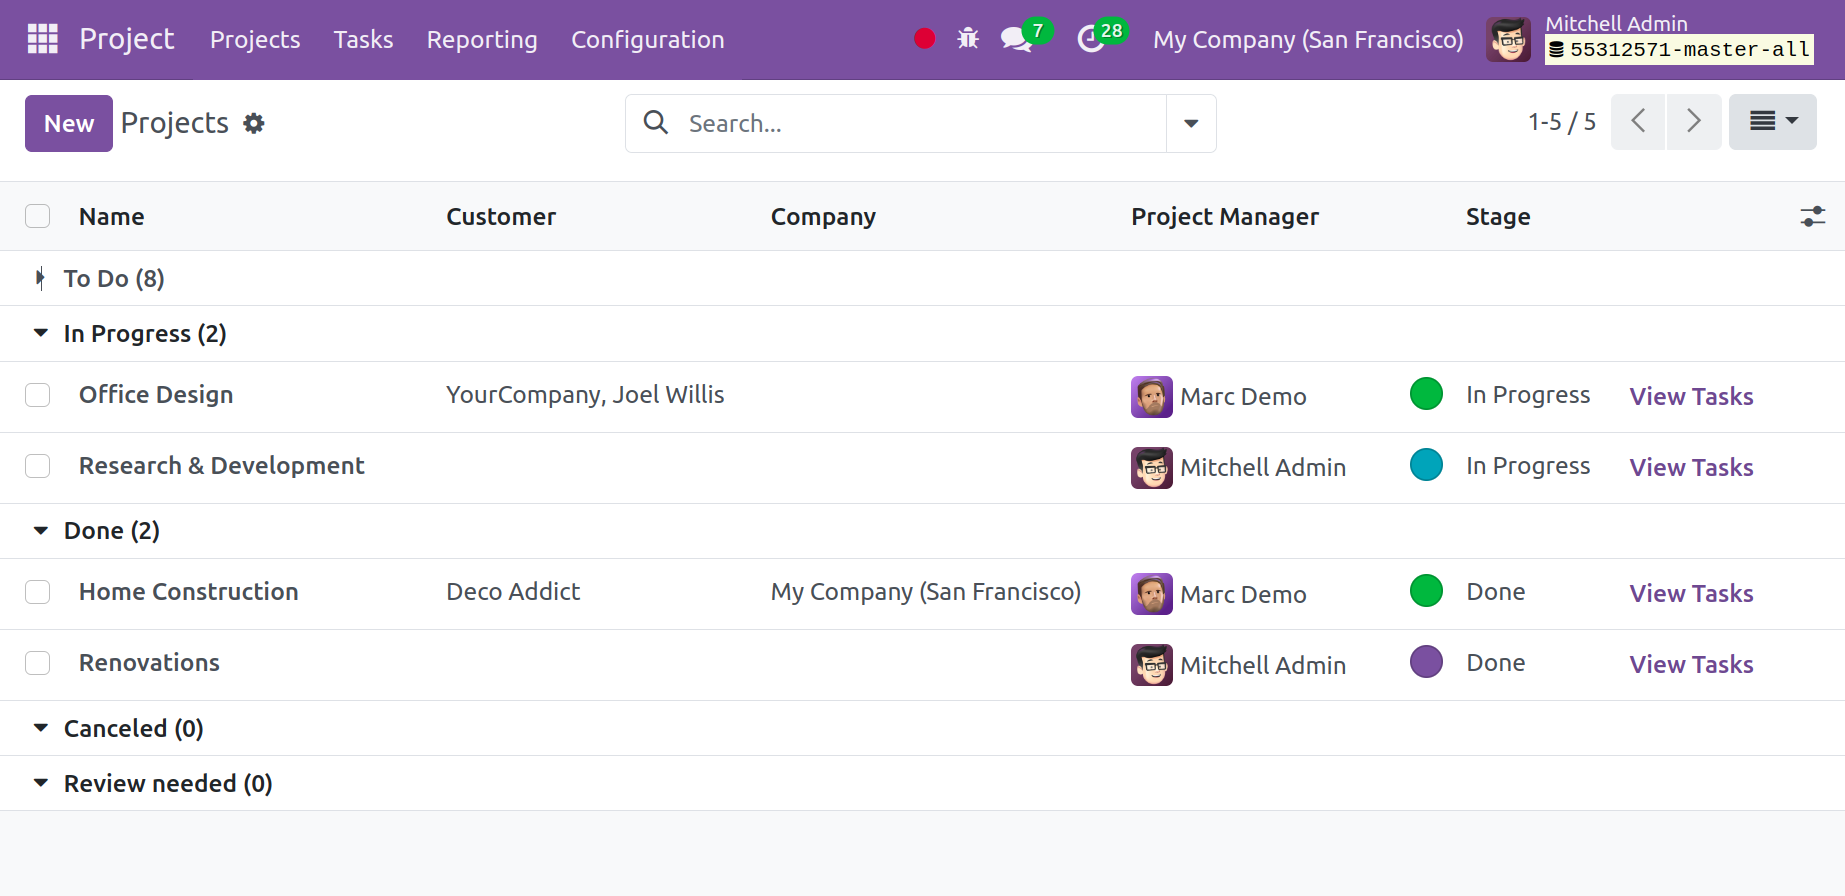
Task: Click green status dot of Office Design
Action: coord(1426,394)
